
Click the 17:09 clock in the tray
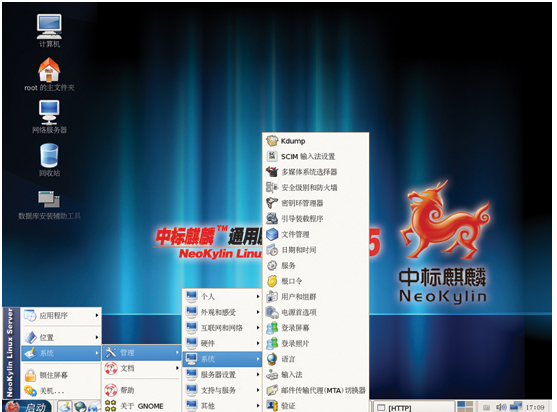coord(535,407)
